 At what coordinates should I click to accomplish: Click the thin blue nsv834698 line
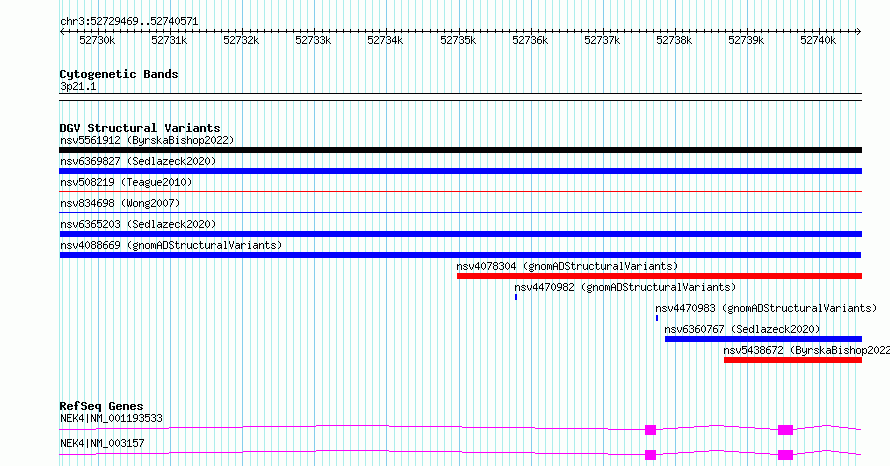[x=460, y=213]
